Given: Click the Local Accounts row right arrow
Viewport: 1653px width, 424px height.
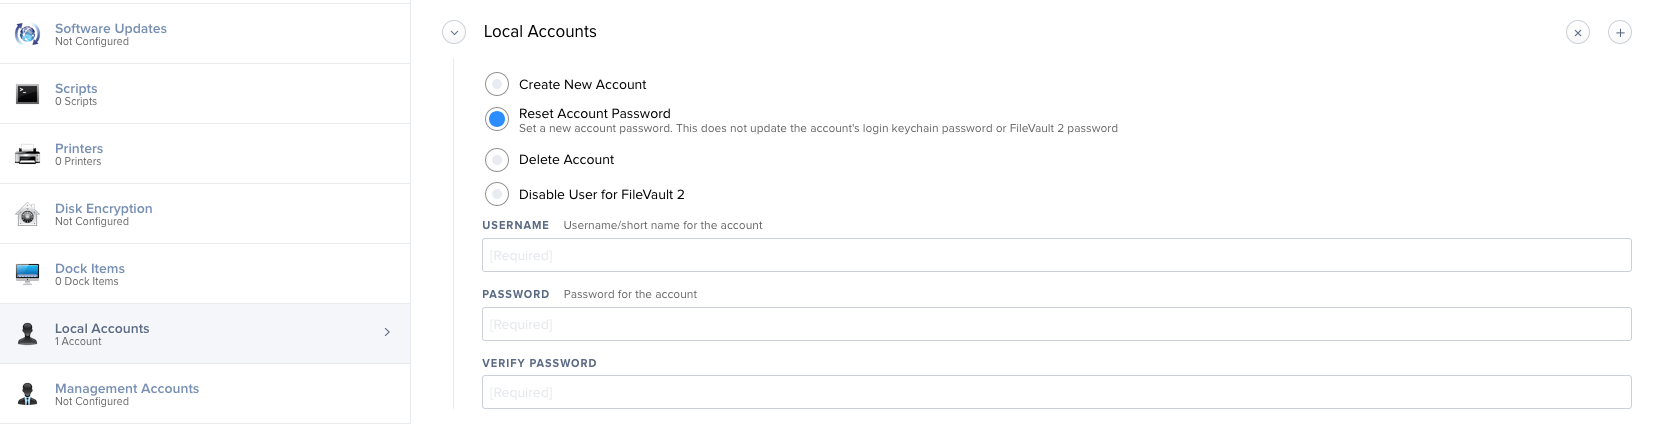Looking at the screenshot, I should pyautogui.click(x=387, y=332).
